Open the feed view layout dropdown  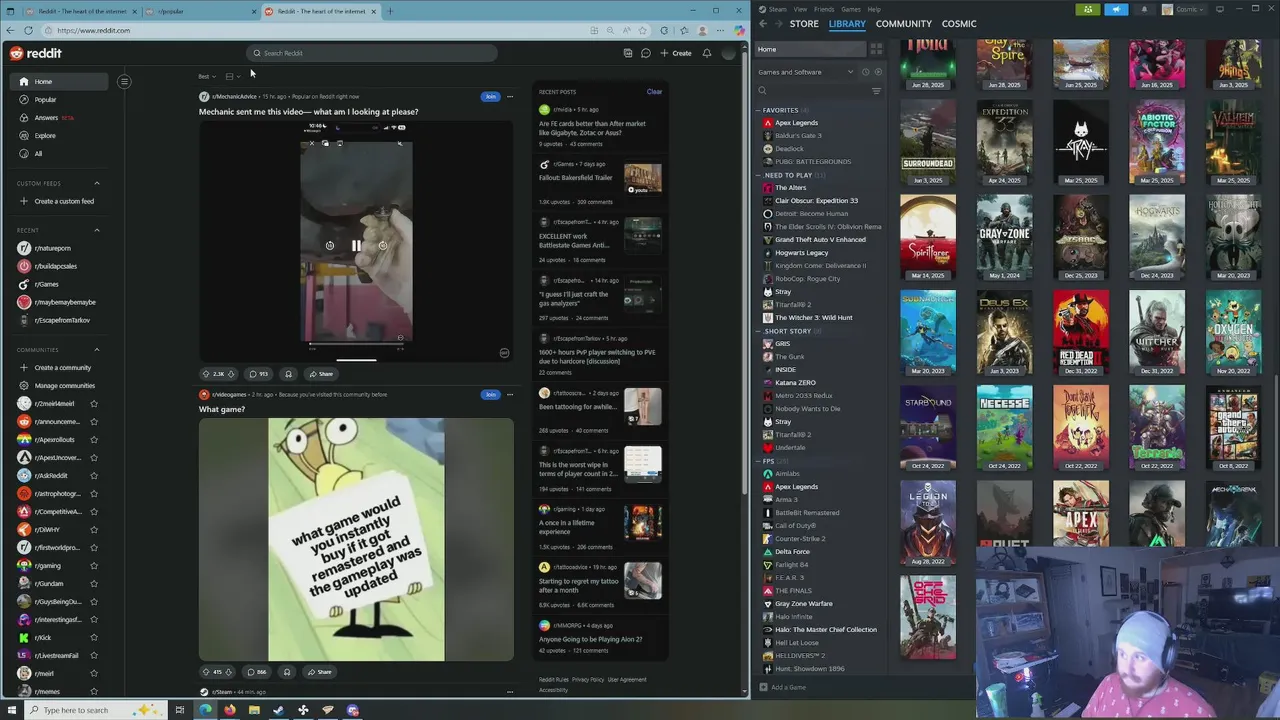(232, 77)
